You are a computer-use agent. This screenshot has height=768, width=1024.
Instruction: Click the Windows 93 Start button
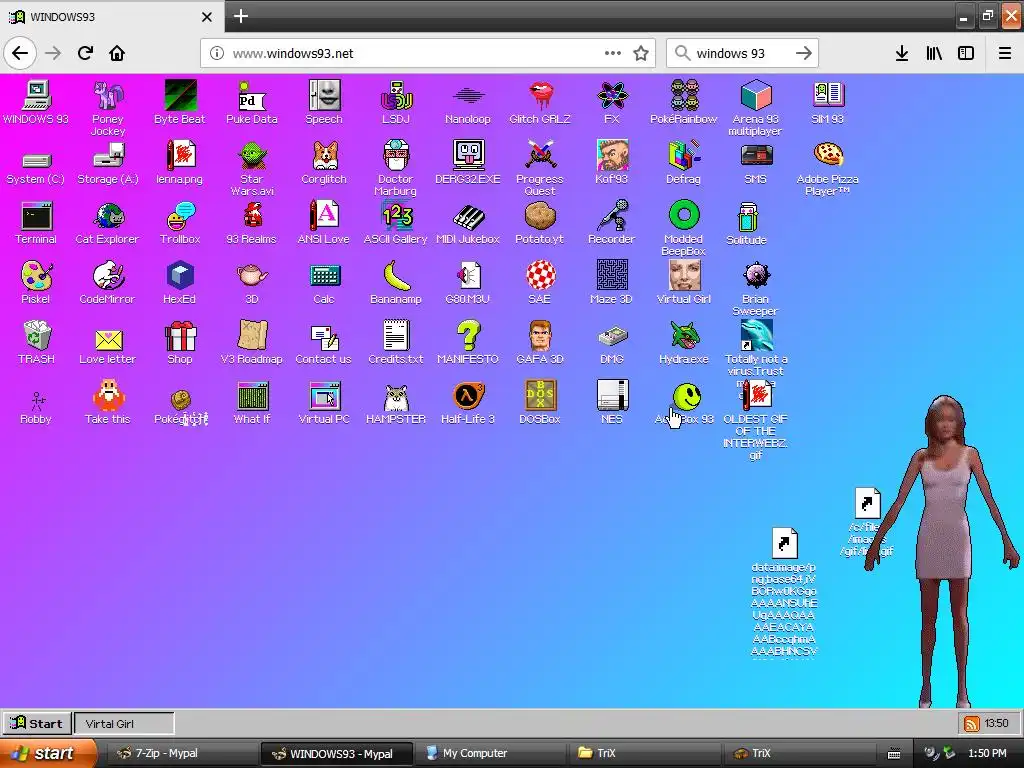pos(37,724)
